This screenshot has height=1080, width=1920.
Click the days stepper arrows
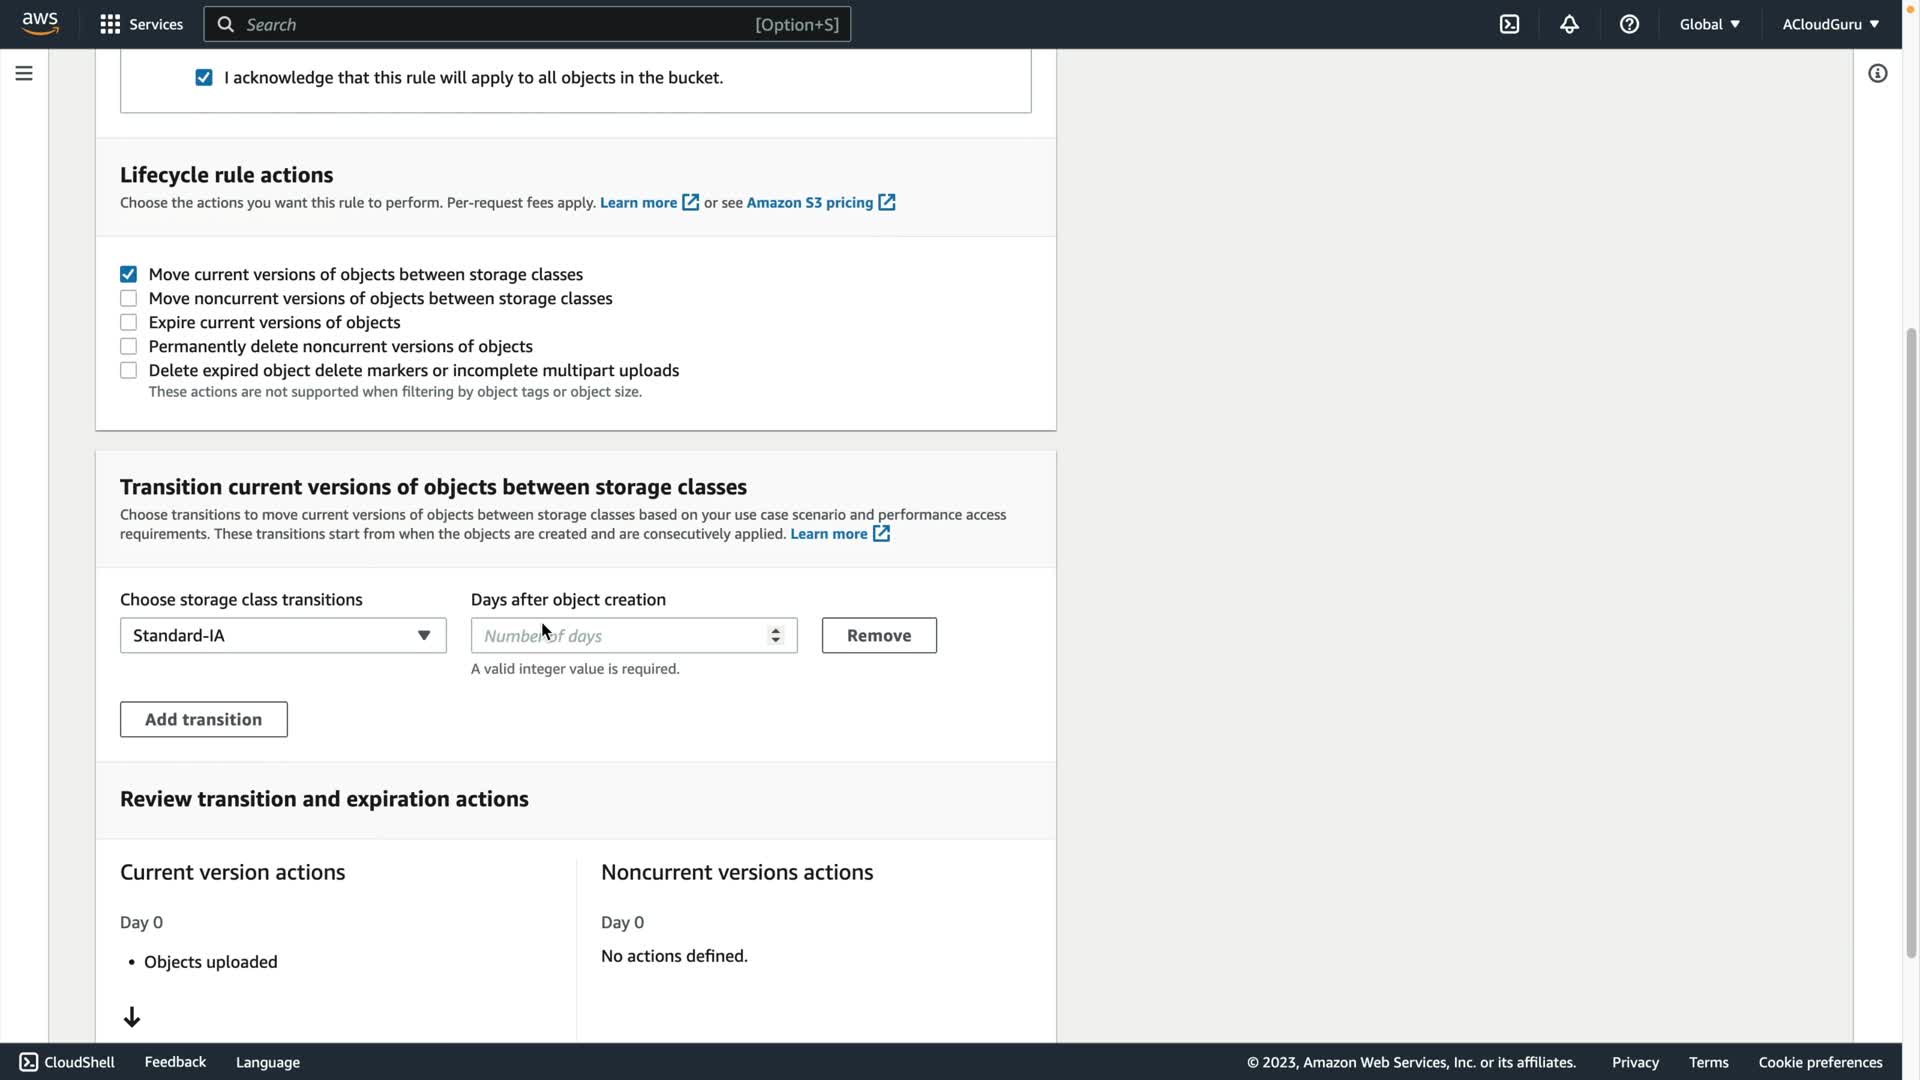775,636
